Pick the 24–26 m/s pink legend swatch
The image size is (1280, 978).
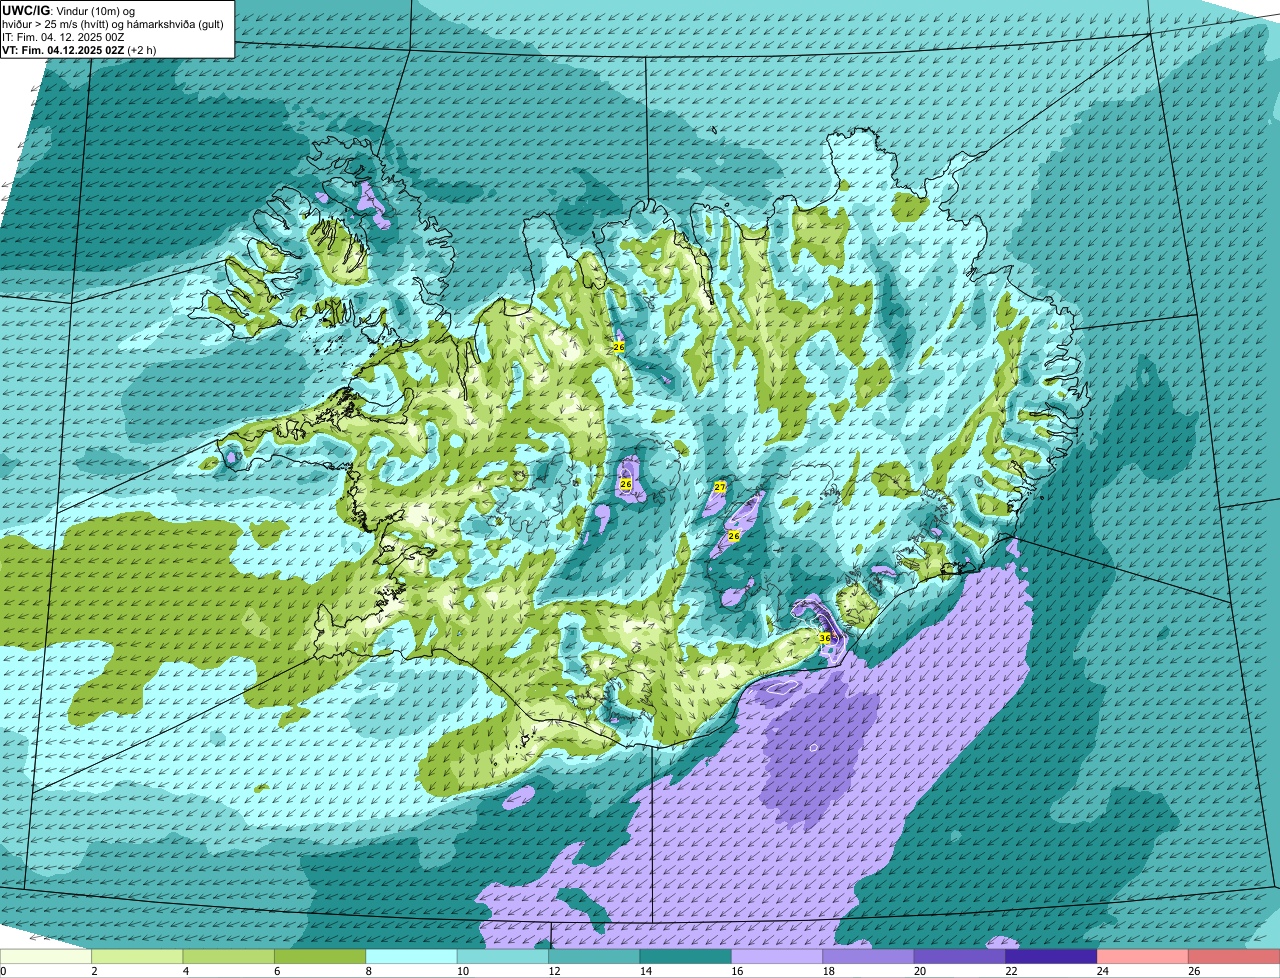pos(1143,957)
